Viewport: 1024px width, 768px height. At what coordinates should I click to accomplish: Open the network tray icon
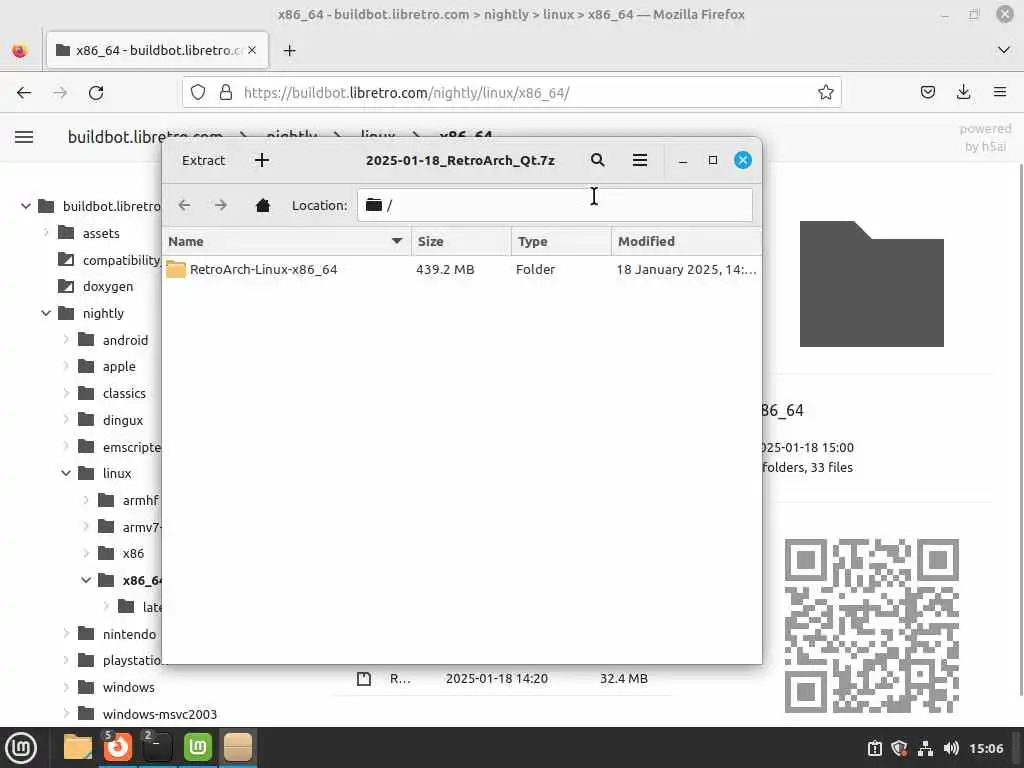coord(925,748)
